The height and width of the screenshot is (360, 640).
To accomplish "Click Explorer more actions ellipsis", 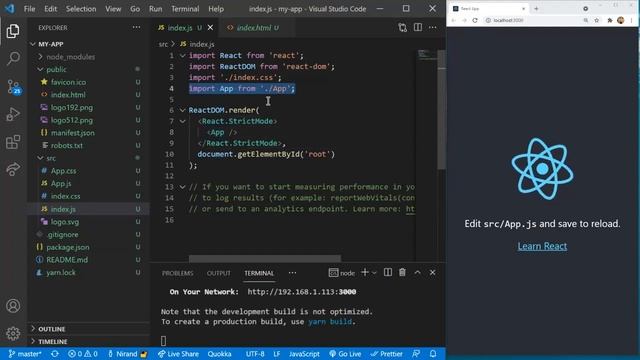I will point(136,27).
